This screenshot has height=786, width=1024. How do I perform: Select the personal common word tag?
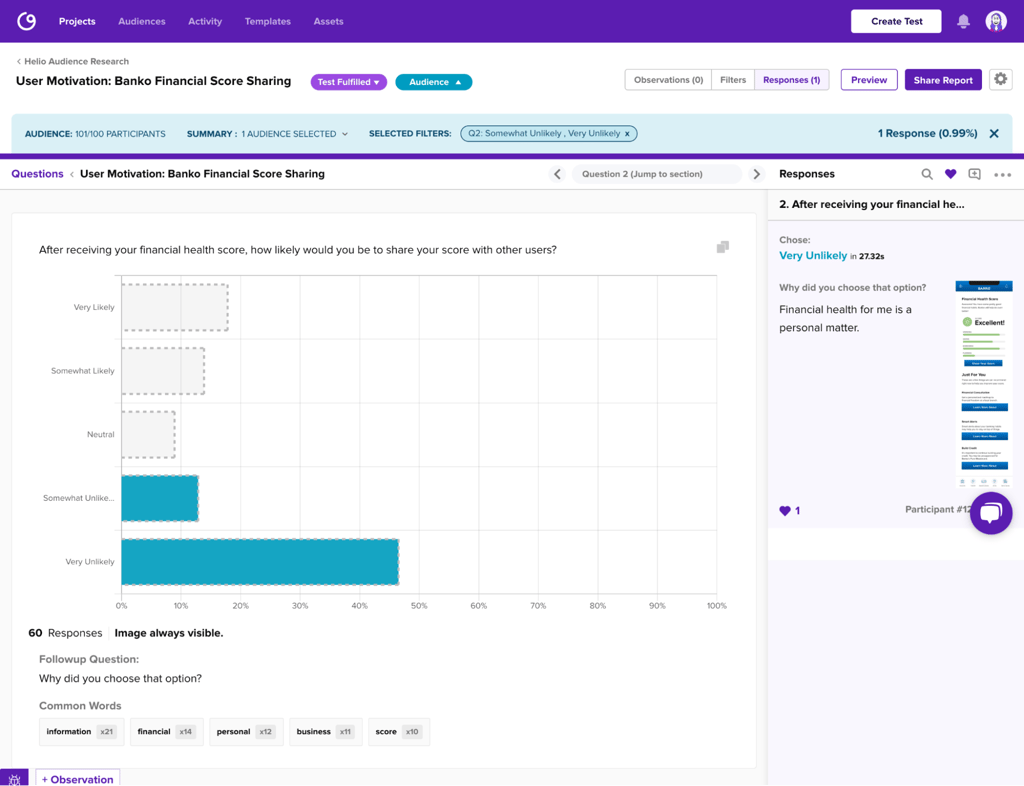[x=246, y=732]
